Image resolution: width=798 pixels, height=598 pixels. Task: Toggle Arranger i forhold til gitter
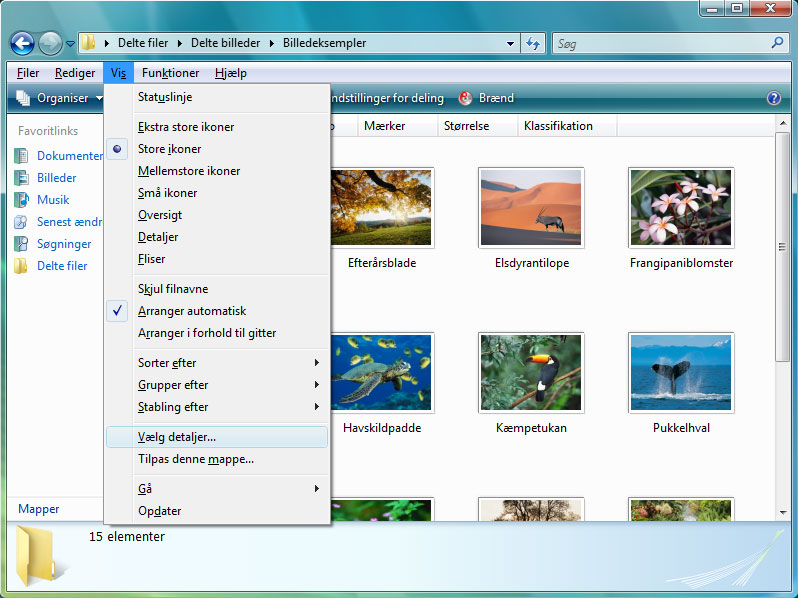(x=206, y=333)
